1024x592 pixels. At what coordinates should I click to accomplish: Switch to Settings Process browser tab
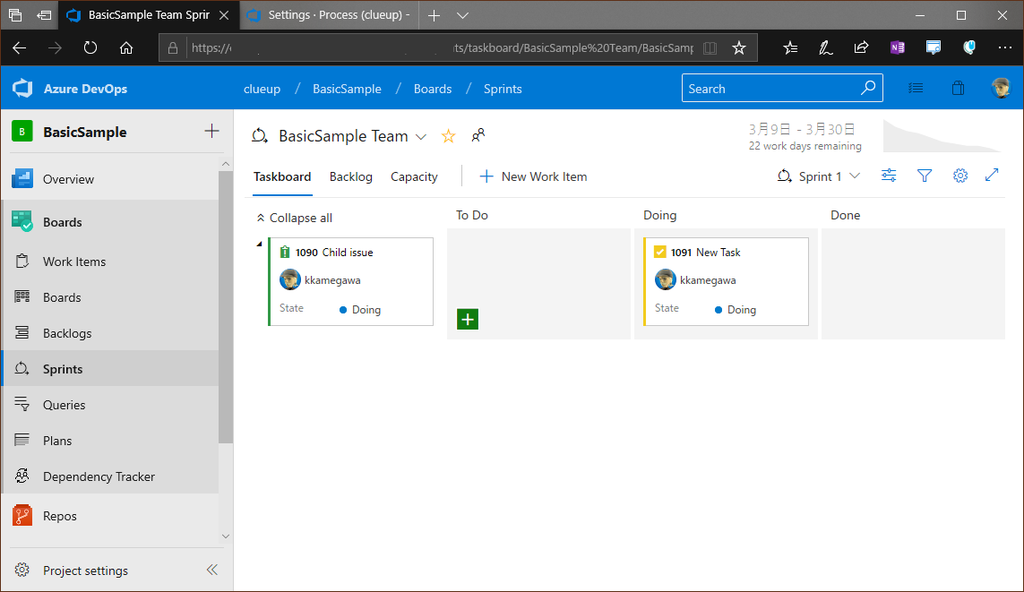tap(330, 15)
